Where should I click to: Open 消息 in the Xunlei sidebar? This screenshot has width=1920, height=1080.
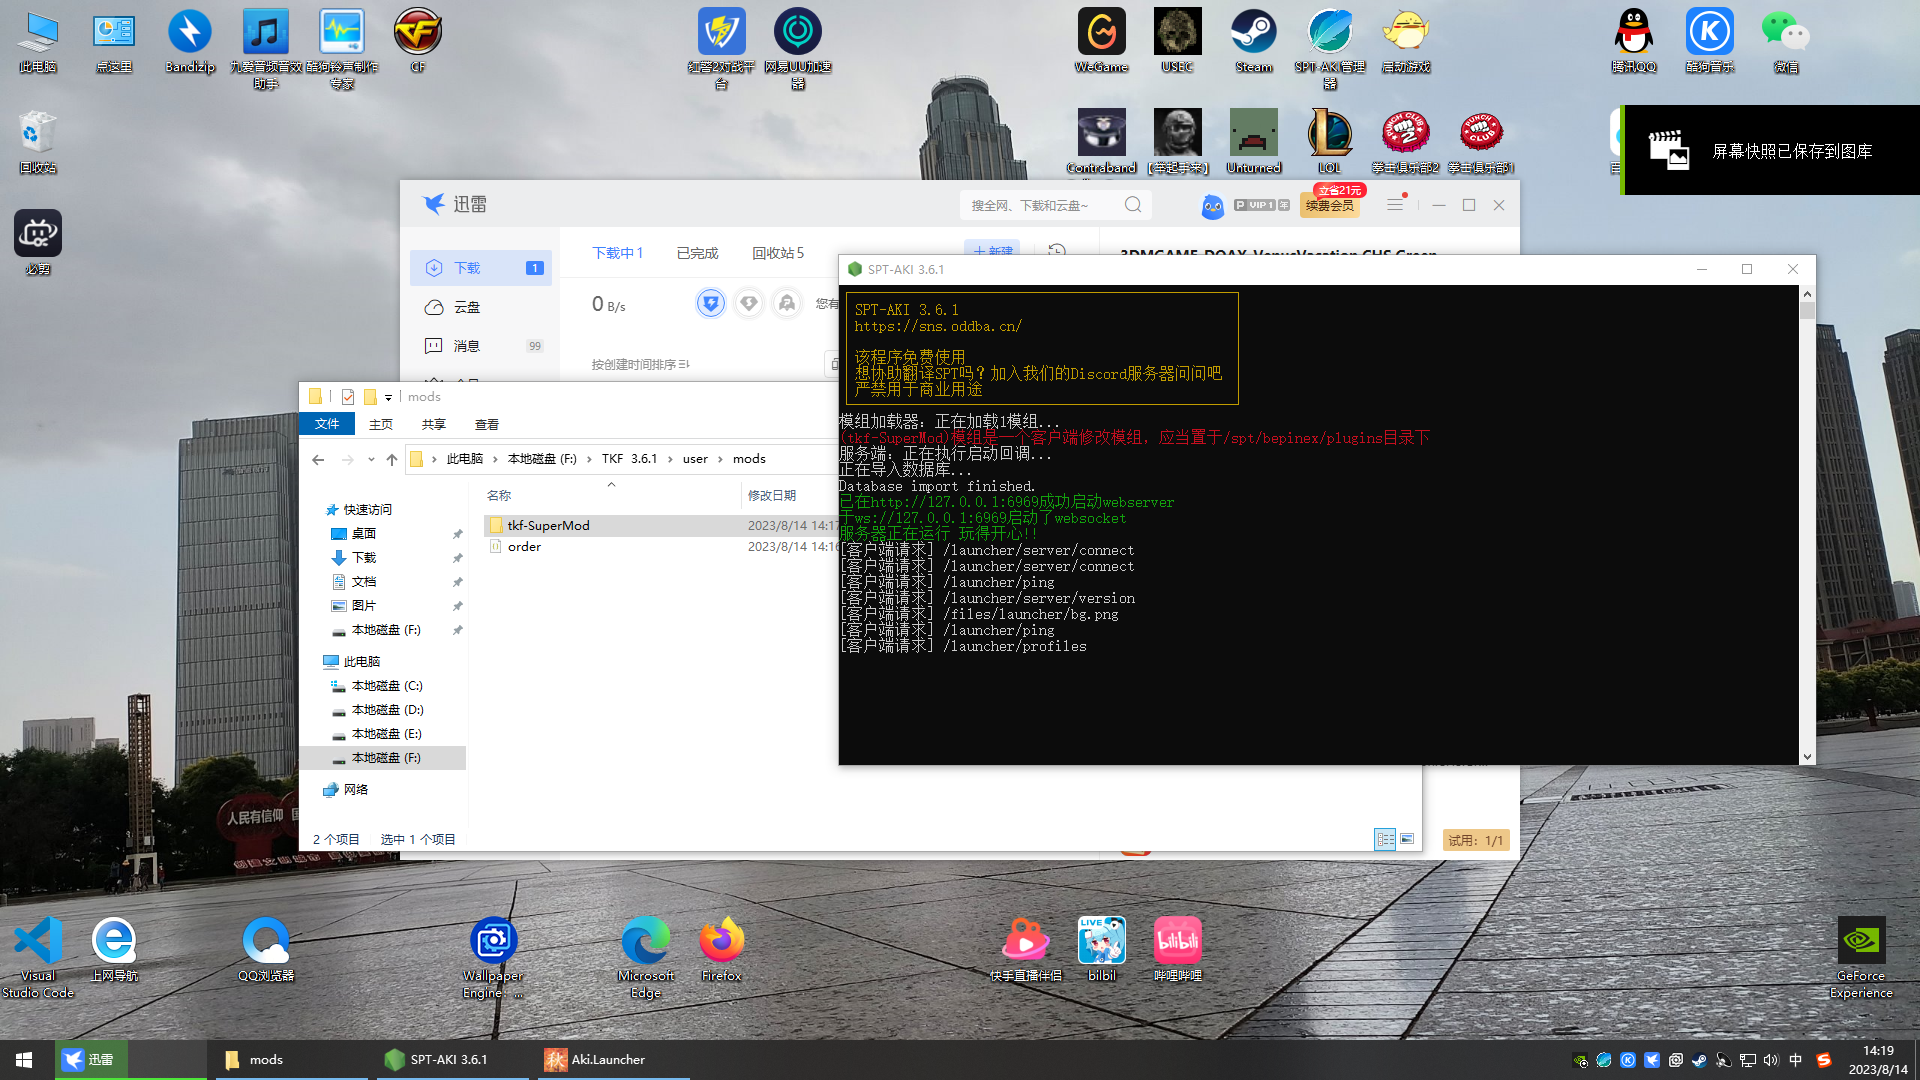480,346
